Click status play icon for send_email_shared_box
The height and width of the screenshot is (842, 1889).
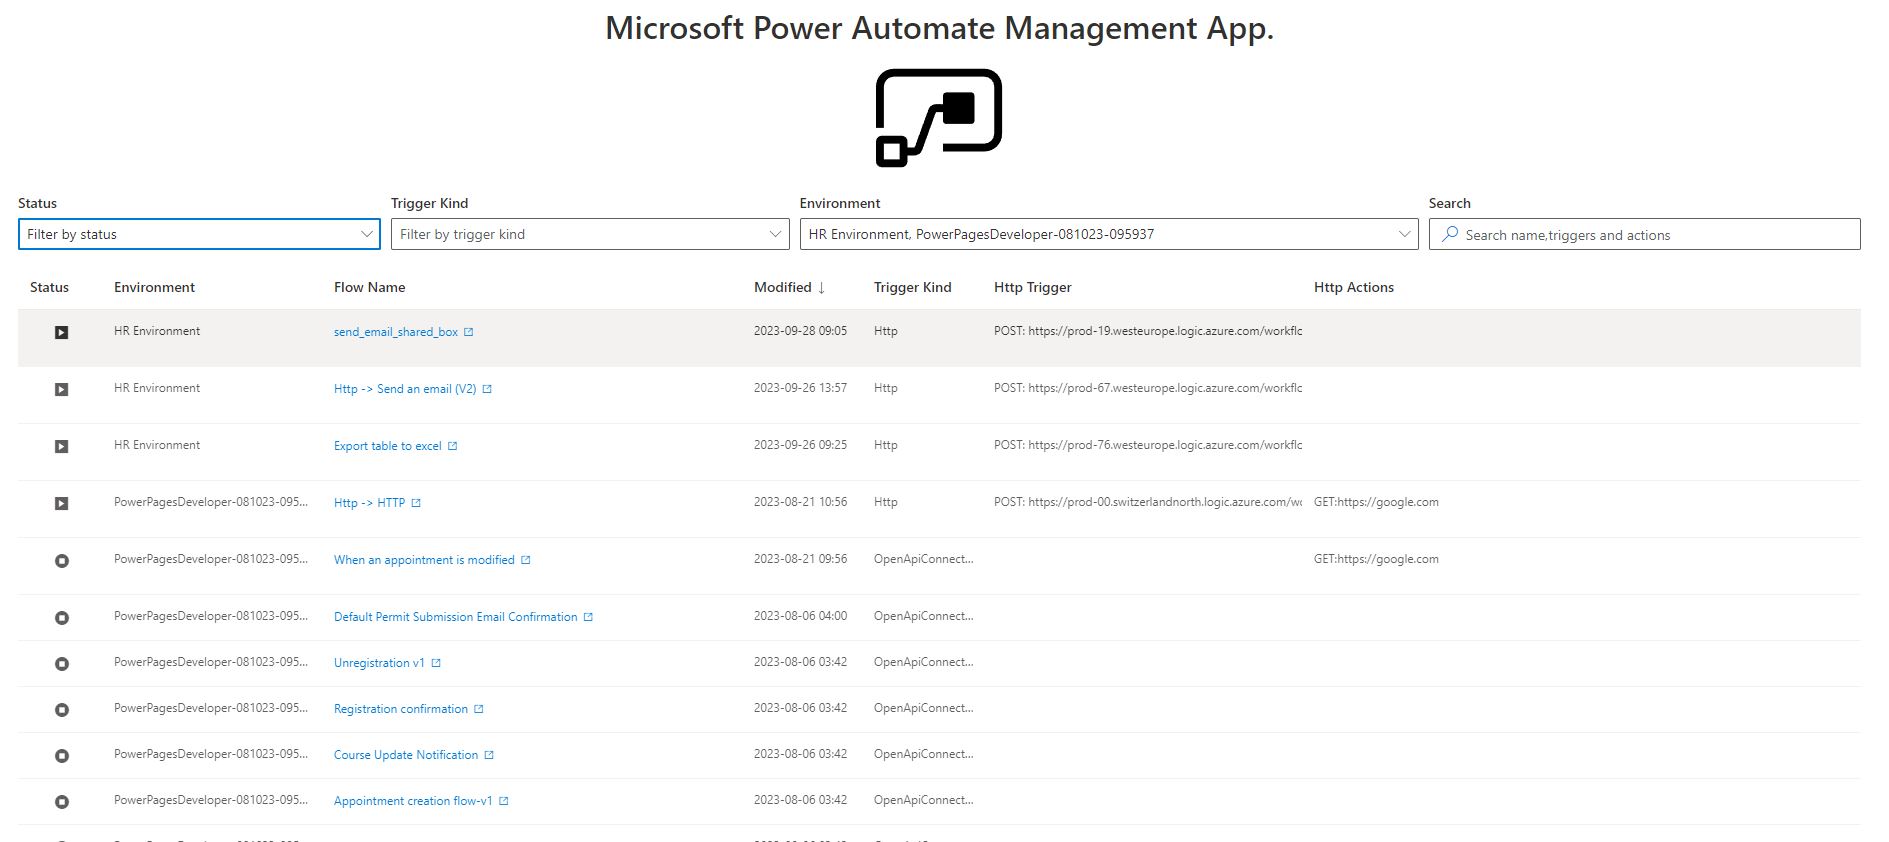61,332
